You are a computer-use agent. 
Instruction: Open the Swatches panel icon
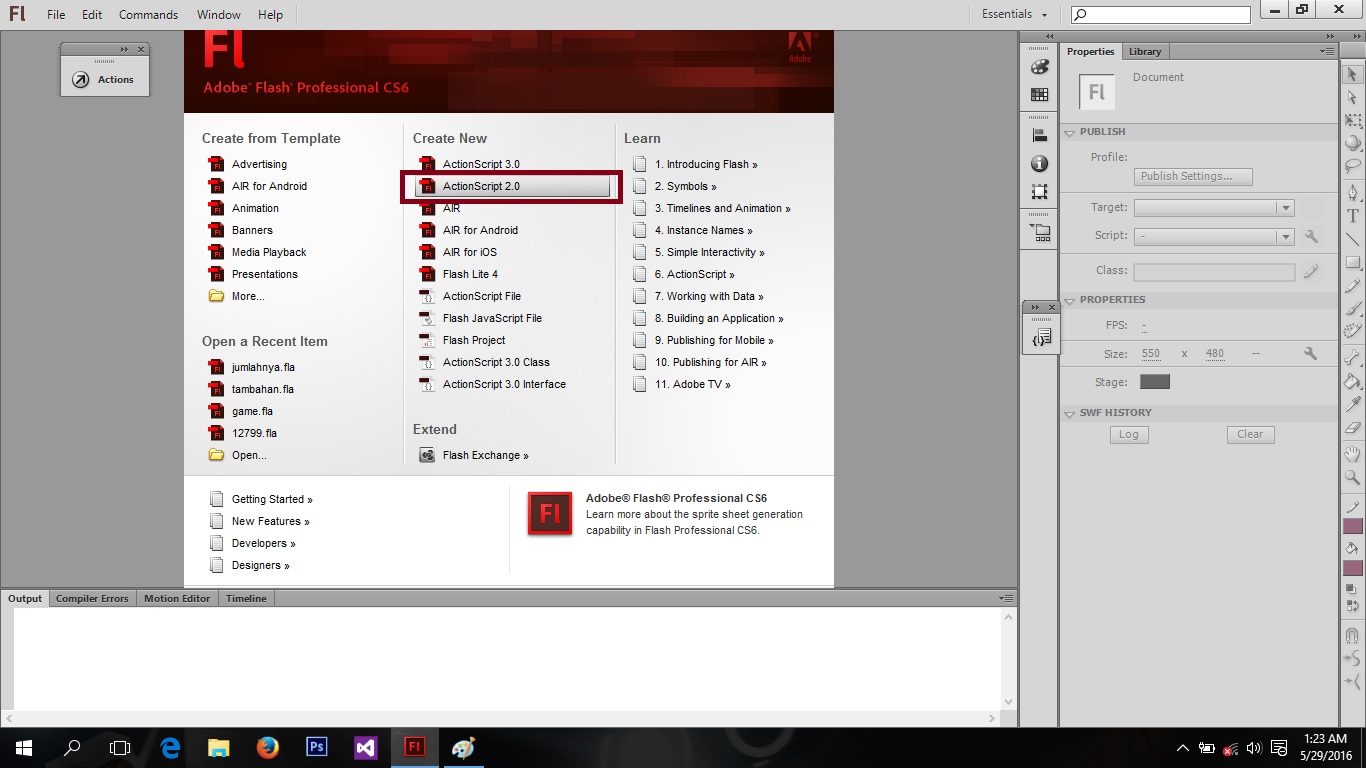(1039, 93)
